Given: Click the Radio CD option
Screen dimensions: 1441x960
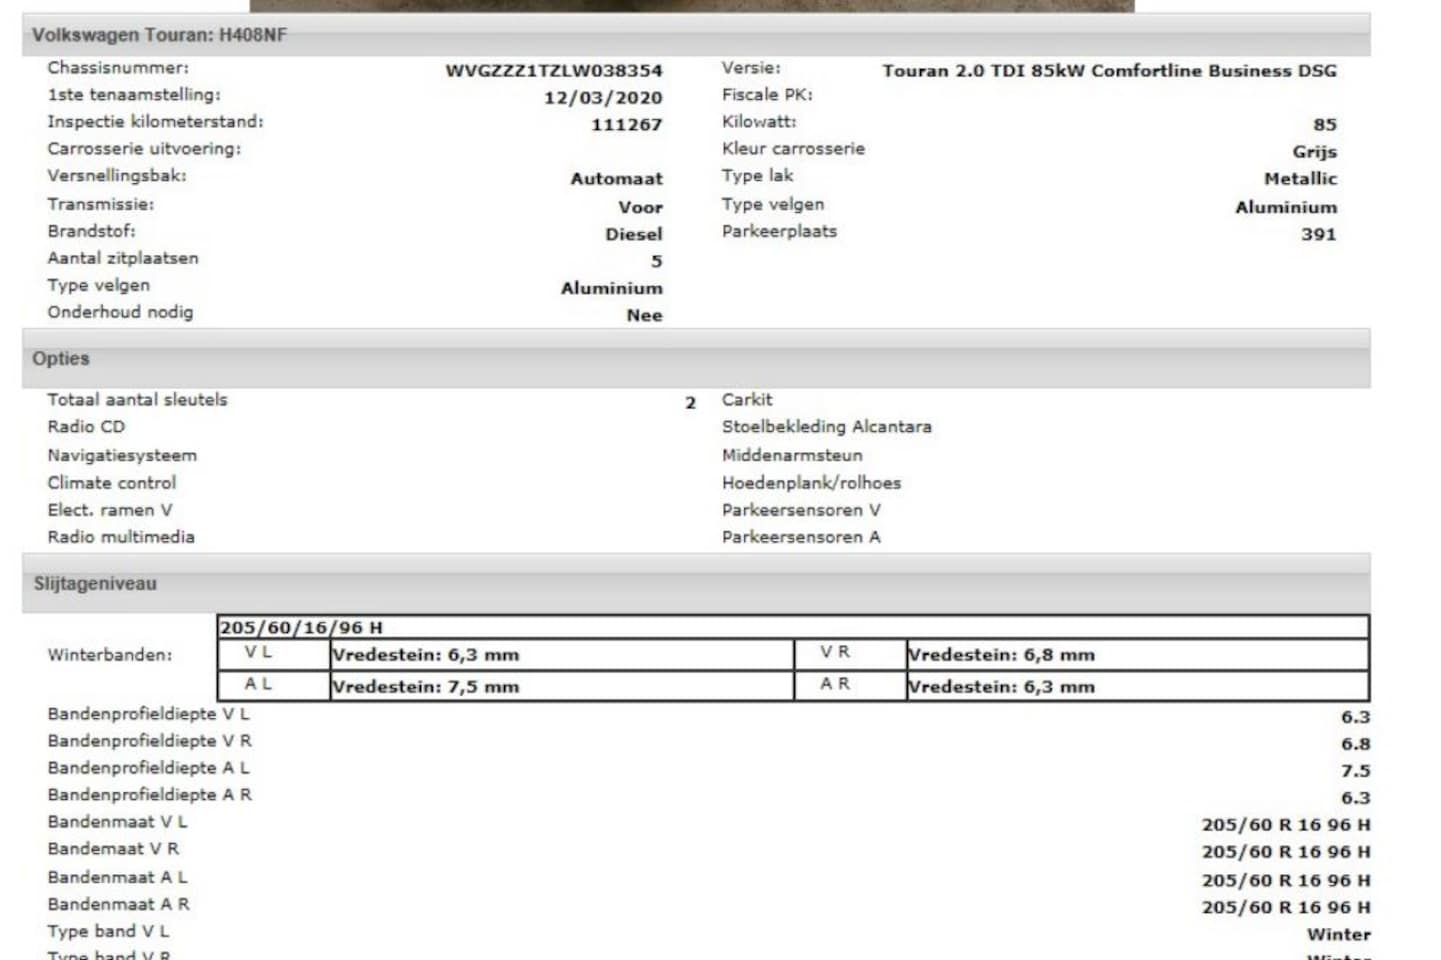Looking at the screenshot, I should pyautogui.click(x=86, y=427).
